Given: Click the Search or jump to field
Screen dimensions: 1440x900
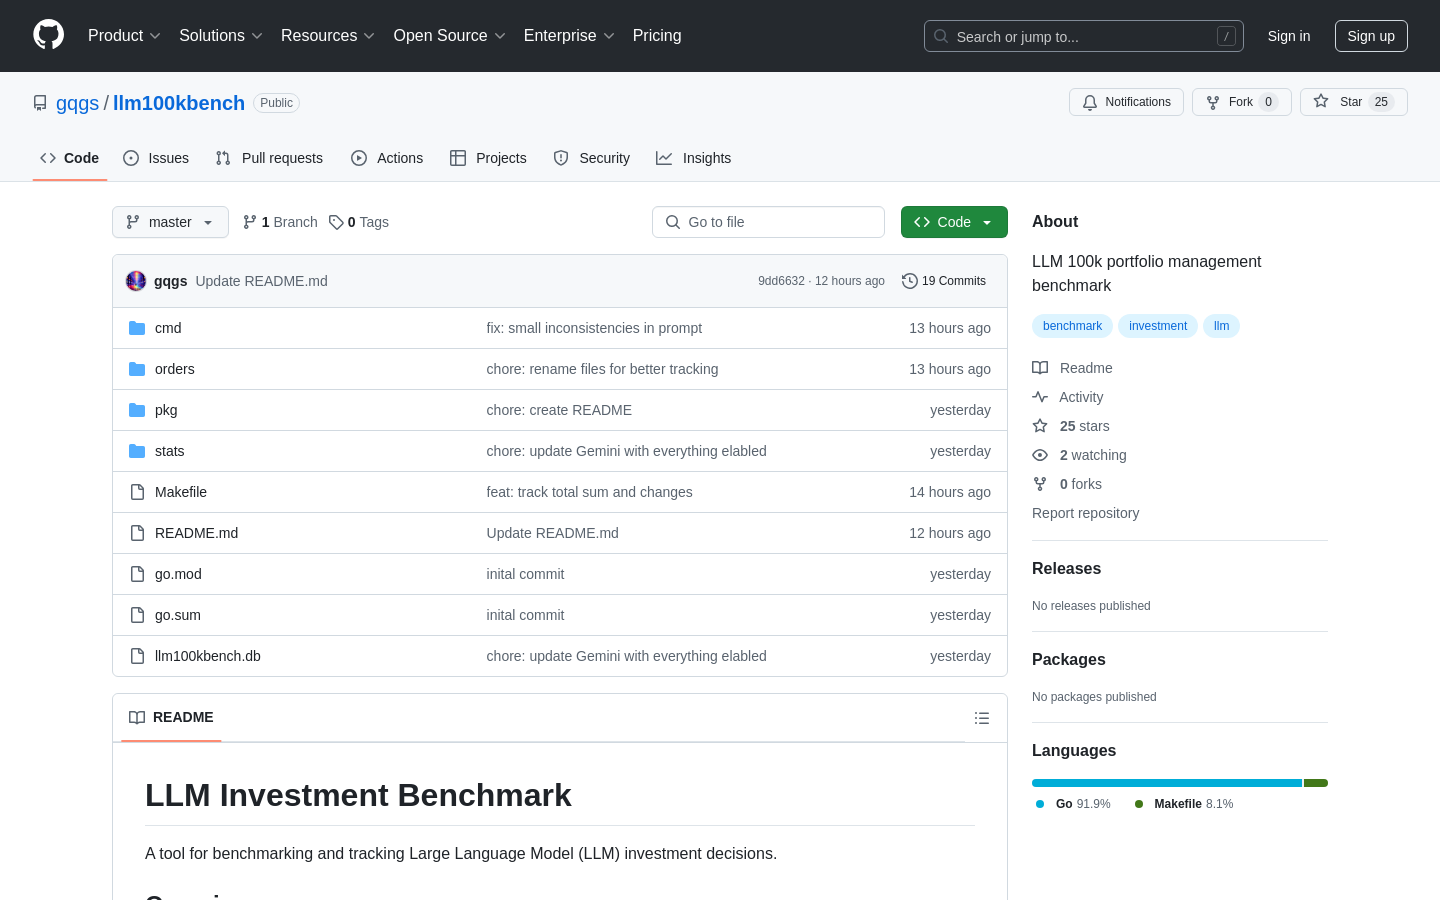Looking at the screenshot, I should click(1084, 36).
